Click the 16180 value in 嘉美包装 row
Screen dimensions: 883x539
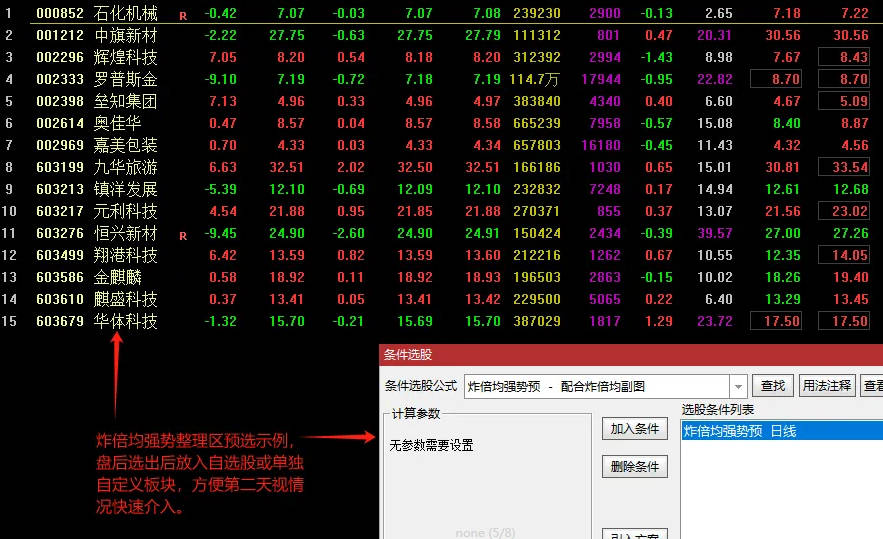(601, 145)
